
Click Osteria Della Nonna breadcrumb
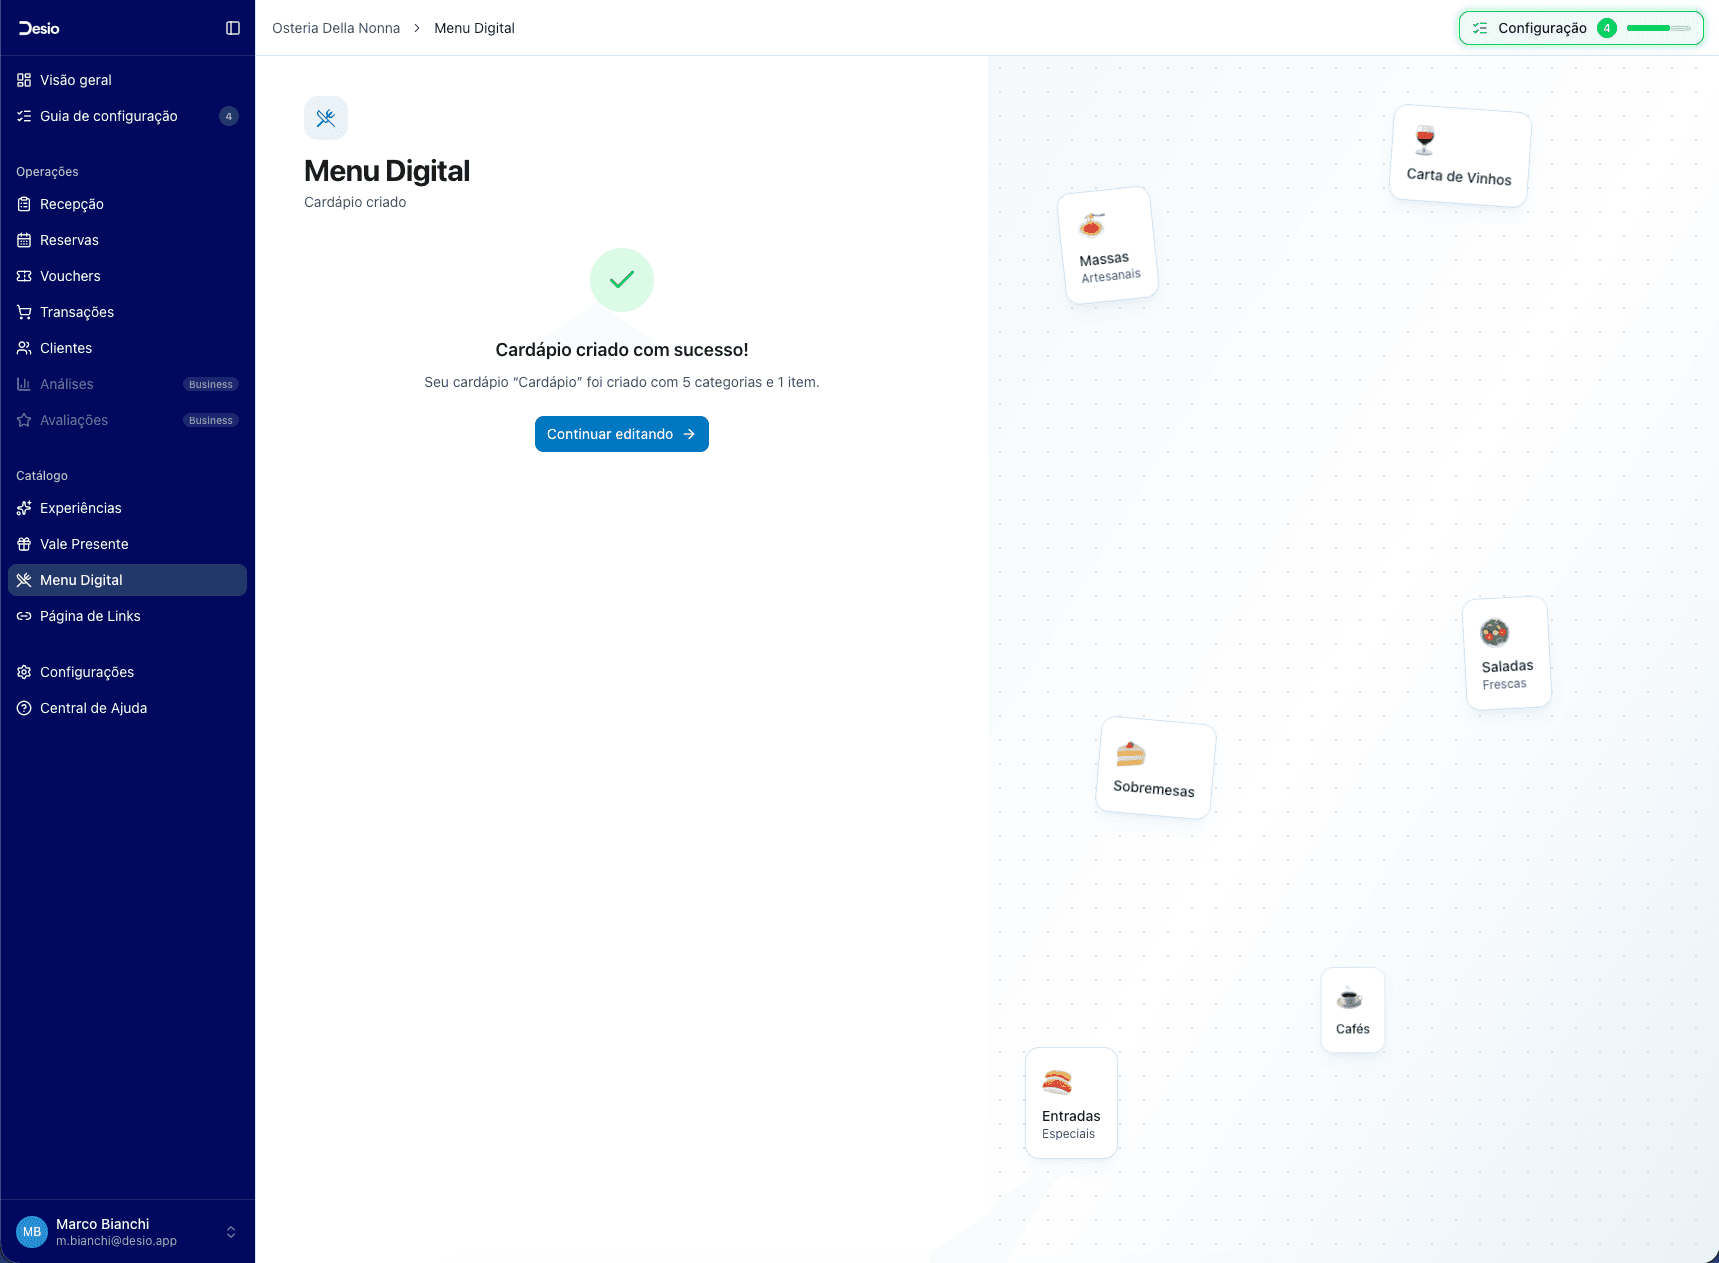(x=336, y=28)
